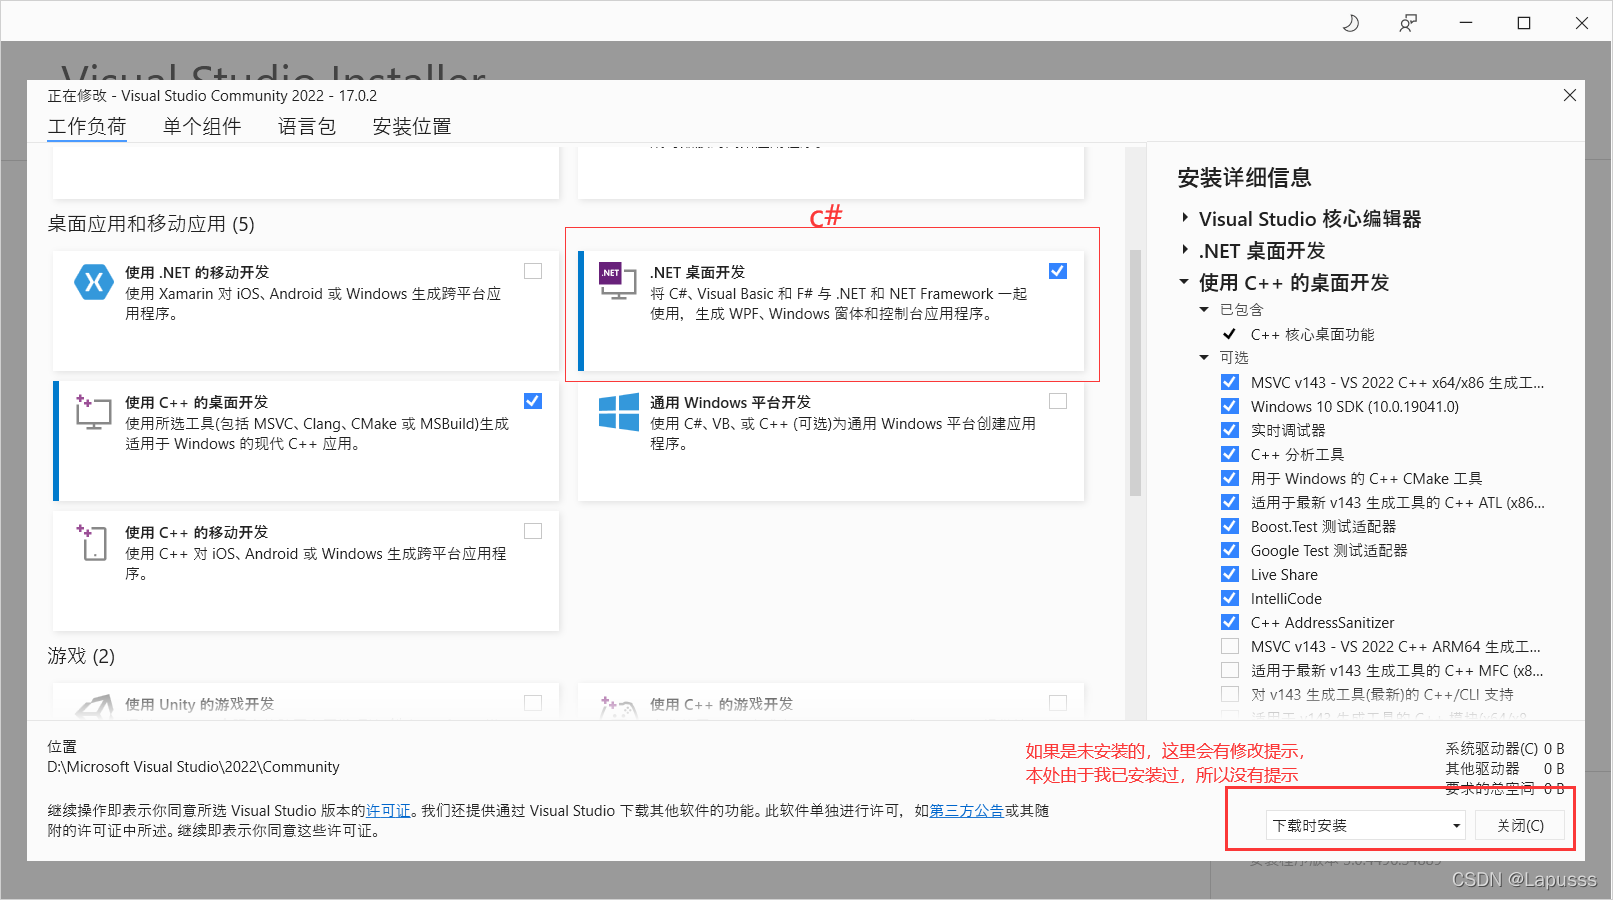
Task: Uncheck 实时调试器 option
Action: (1230, 430)
